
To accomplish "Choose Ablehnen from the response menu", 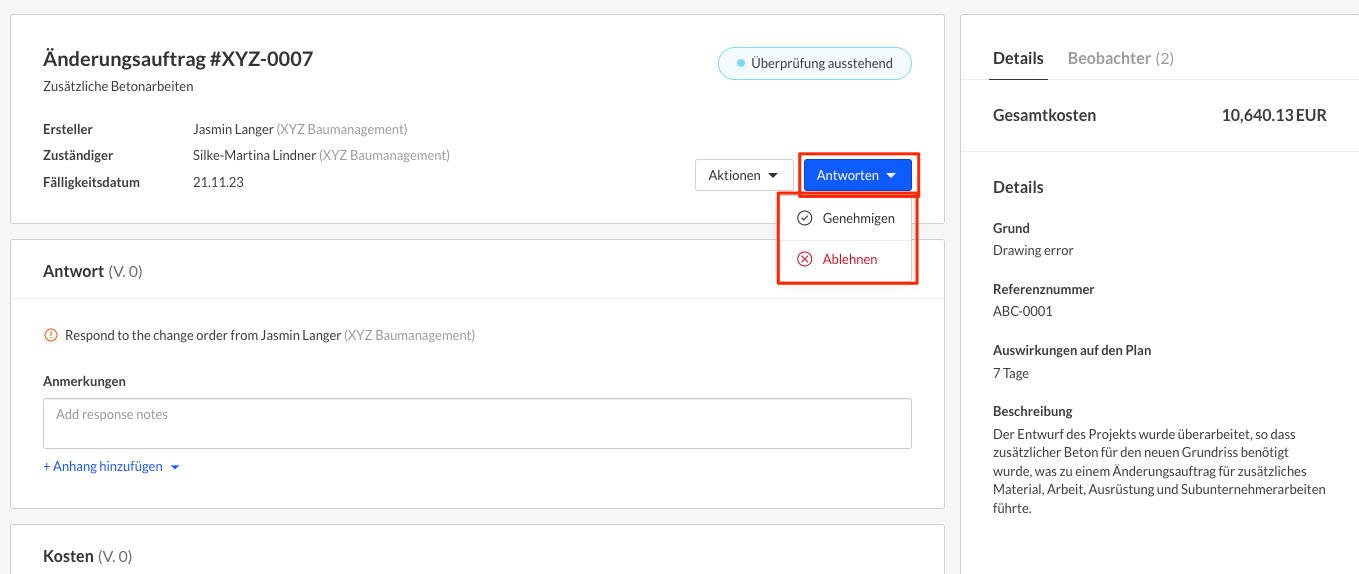I will coord(850,259).
